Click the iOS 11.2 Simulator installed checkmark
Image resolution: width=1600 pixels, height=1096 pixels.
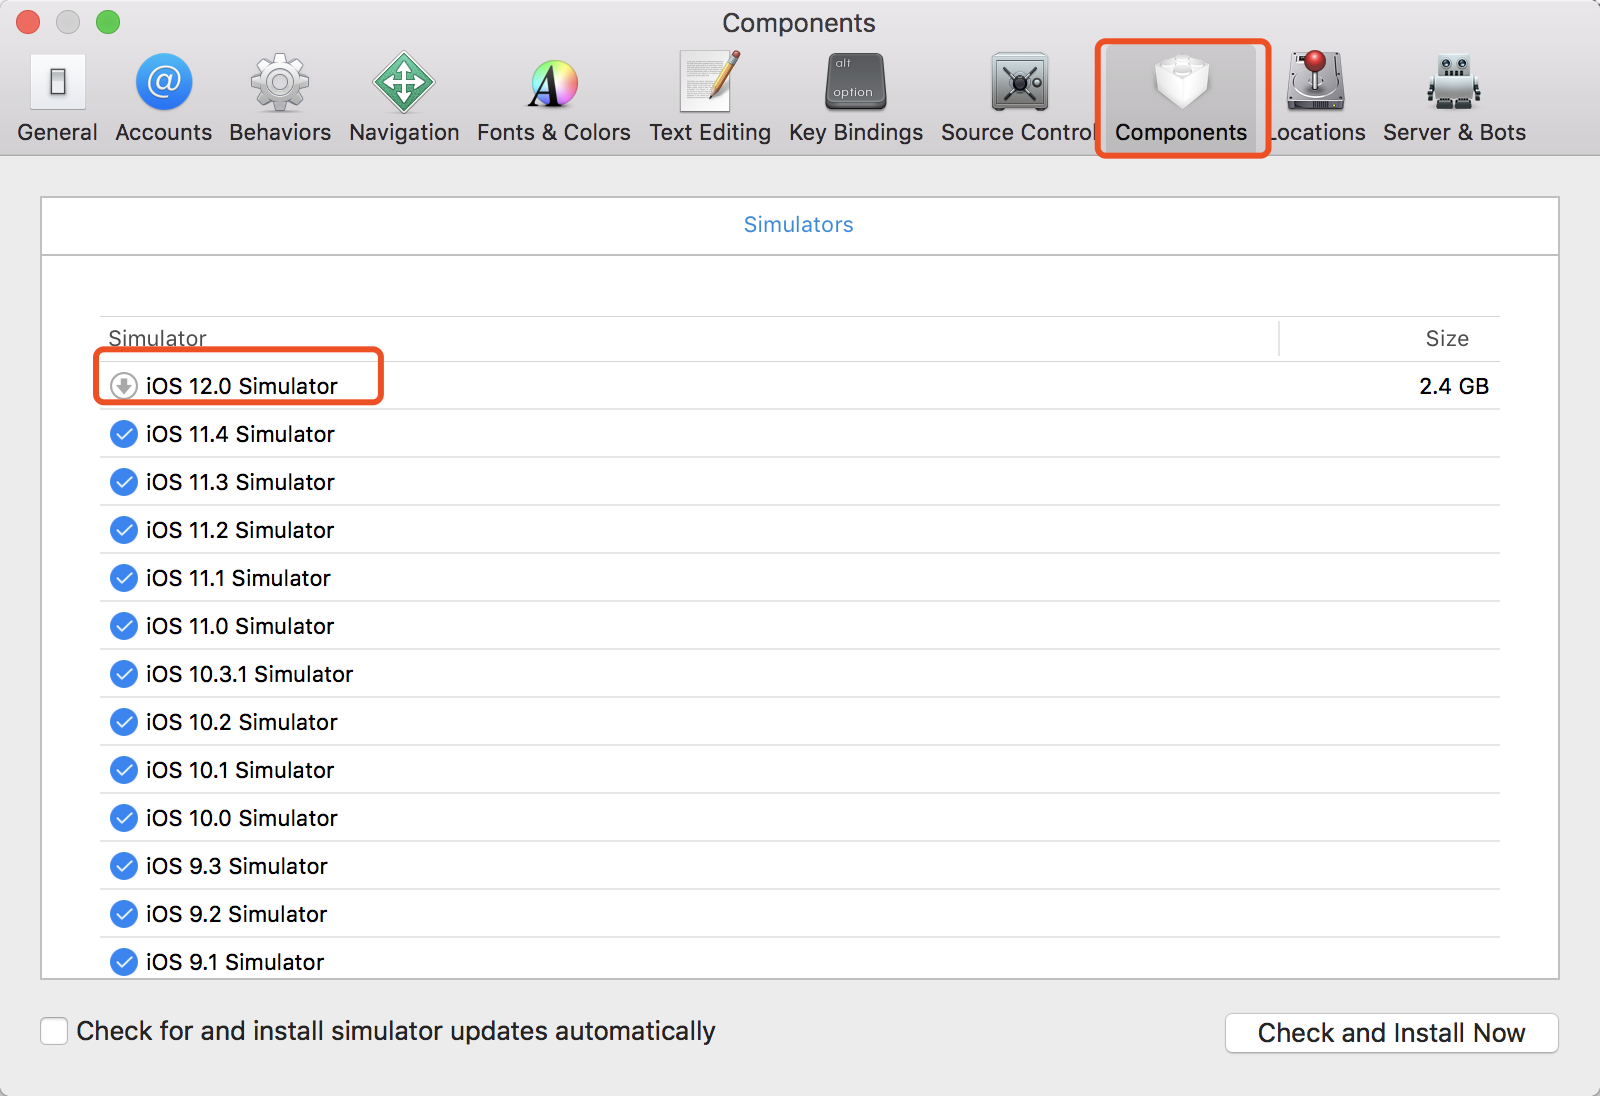click(x=124, y=530)
